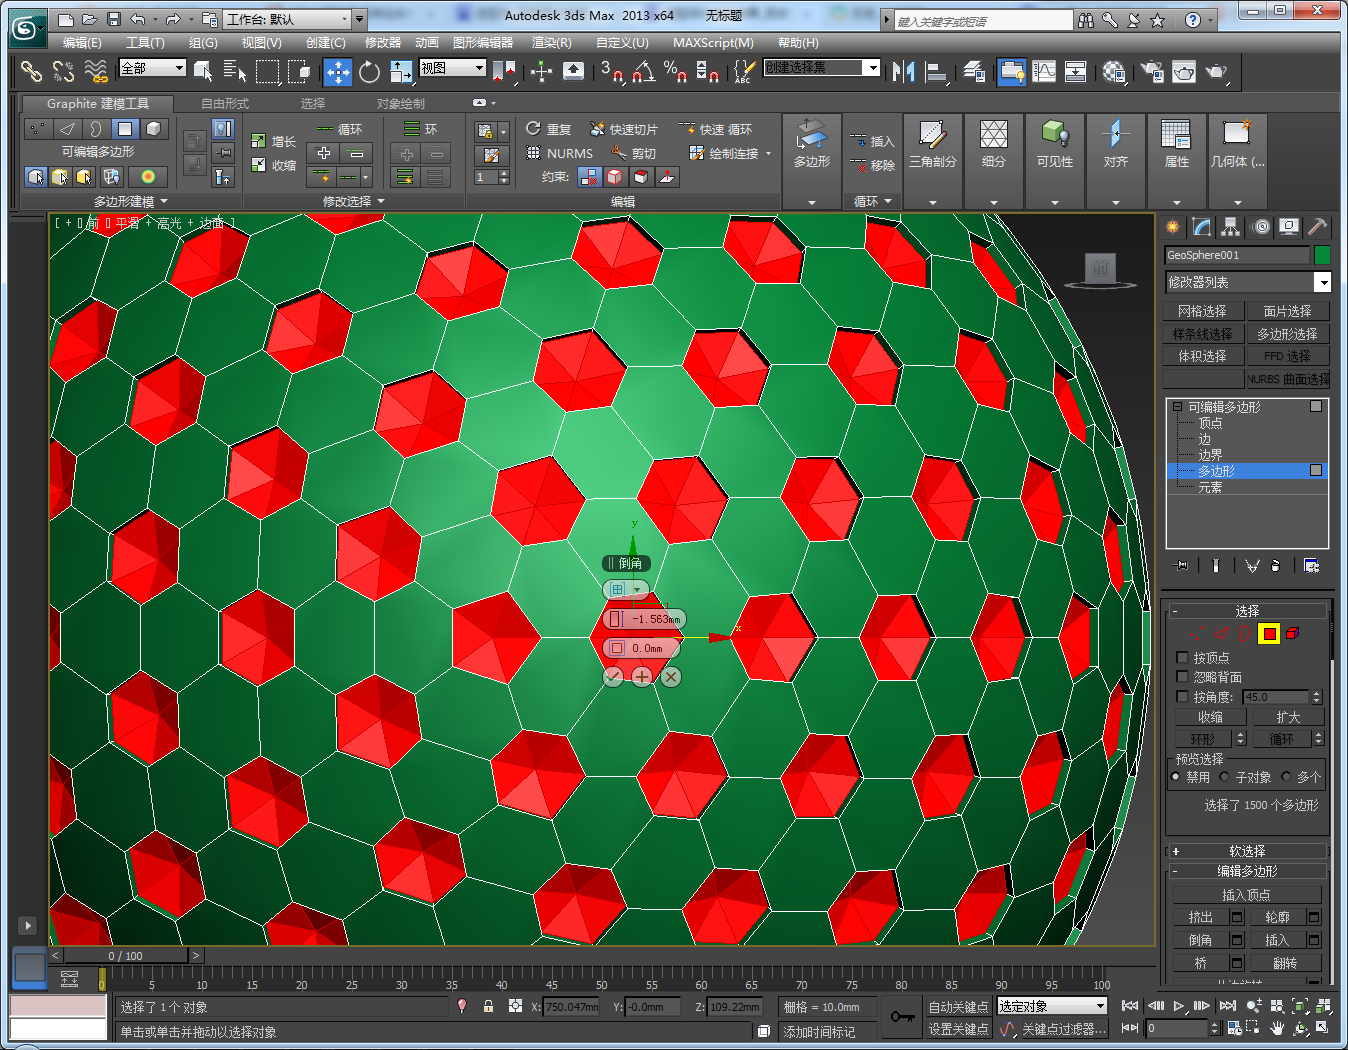
Task: Click the Angle Snap toggle icon
Action: tap(644, 71)
